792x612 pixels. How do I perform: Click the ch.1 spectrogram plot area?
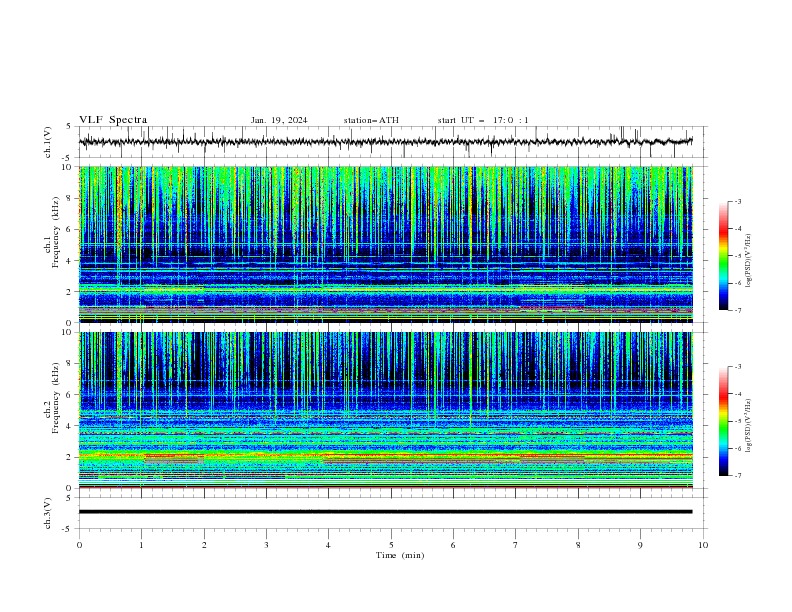386,244
